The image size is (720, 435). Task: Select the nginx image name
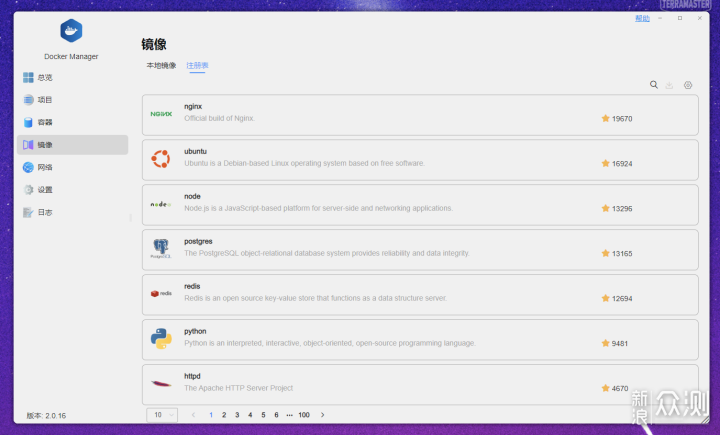(x=193, y=106)
